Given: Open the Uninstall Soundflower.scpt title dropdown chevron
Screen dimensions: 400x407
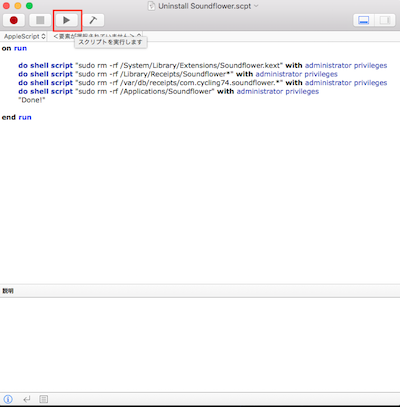Looking at the screenshot, I should click(256, 6).
